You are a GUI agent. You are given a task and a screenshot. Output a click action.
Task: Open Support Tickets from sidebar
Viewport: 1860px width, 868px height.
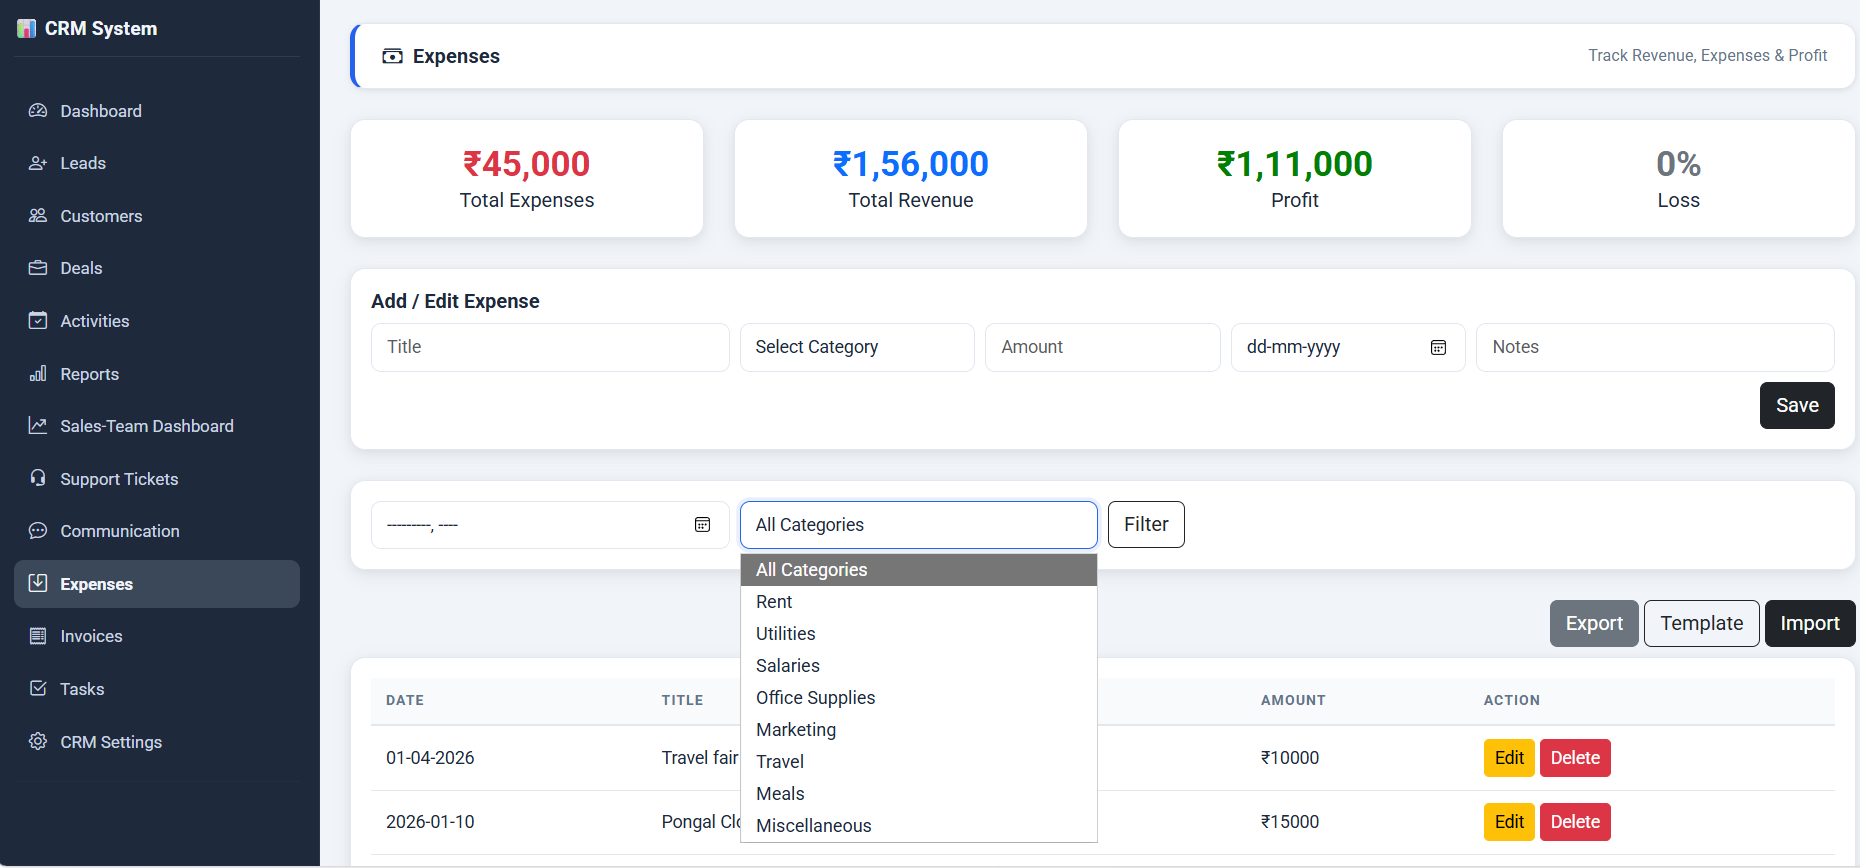point(157,478)
